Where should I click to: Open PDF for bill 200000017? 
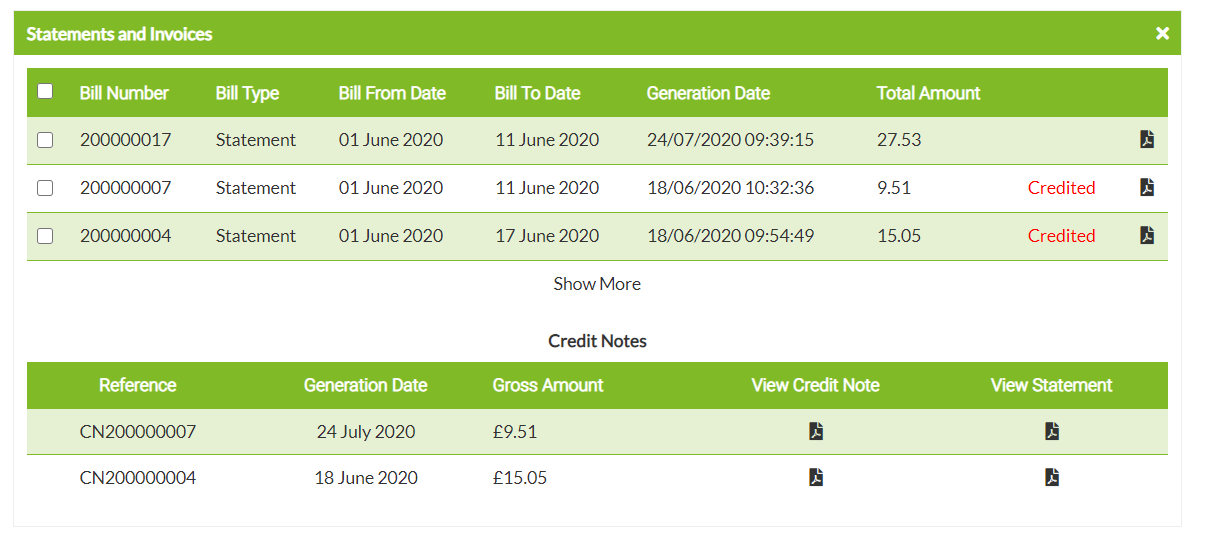1147,140
